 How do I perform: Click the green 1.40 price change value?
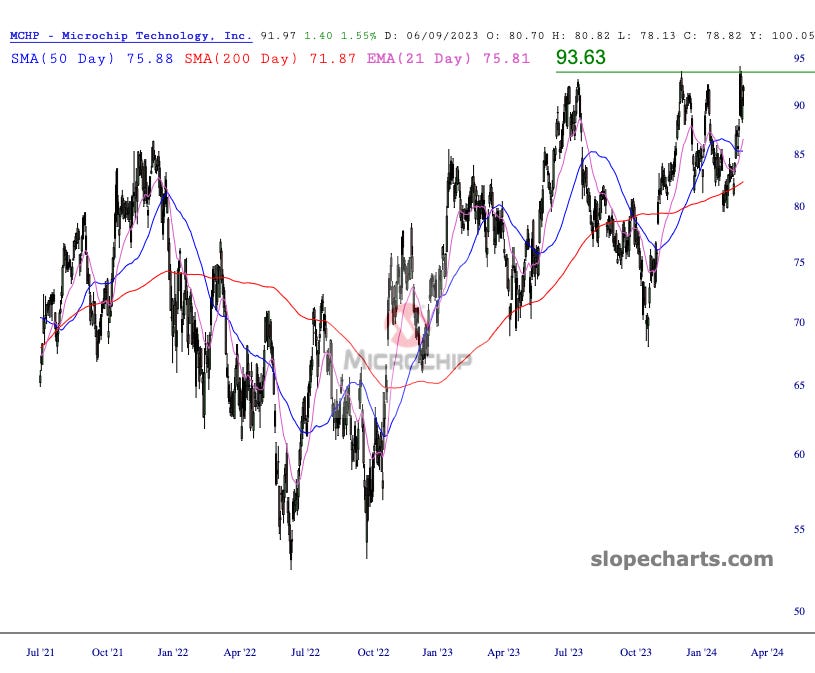click(319, 36)
